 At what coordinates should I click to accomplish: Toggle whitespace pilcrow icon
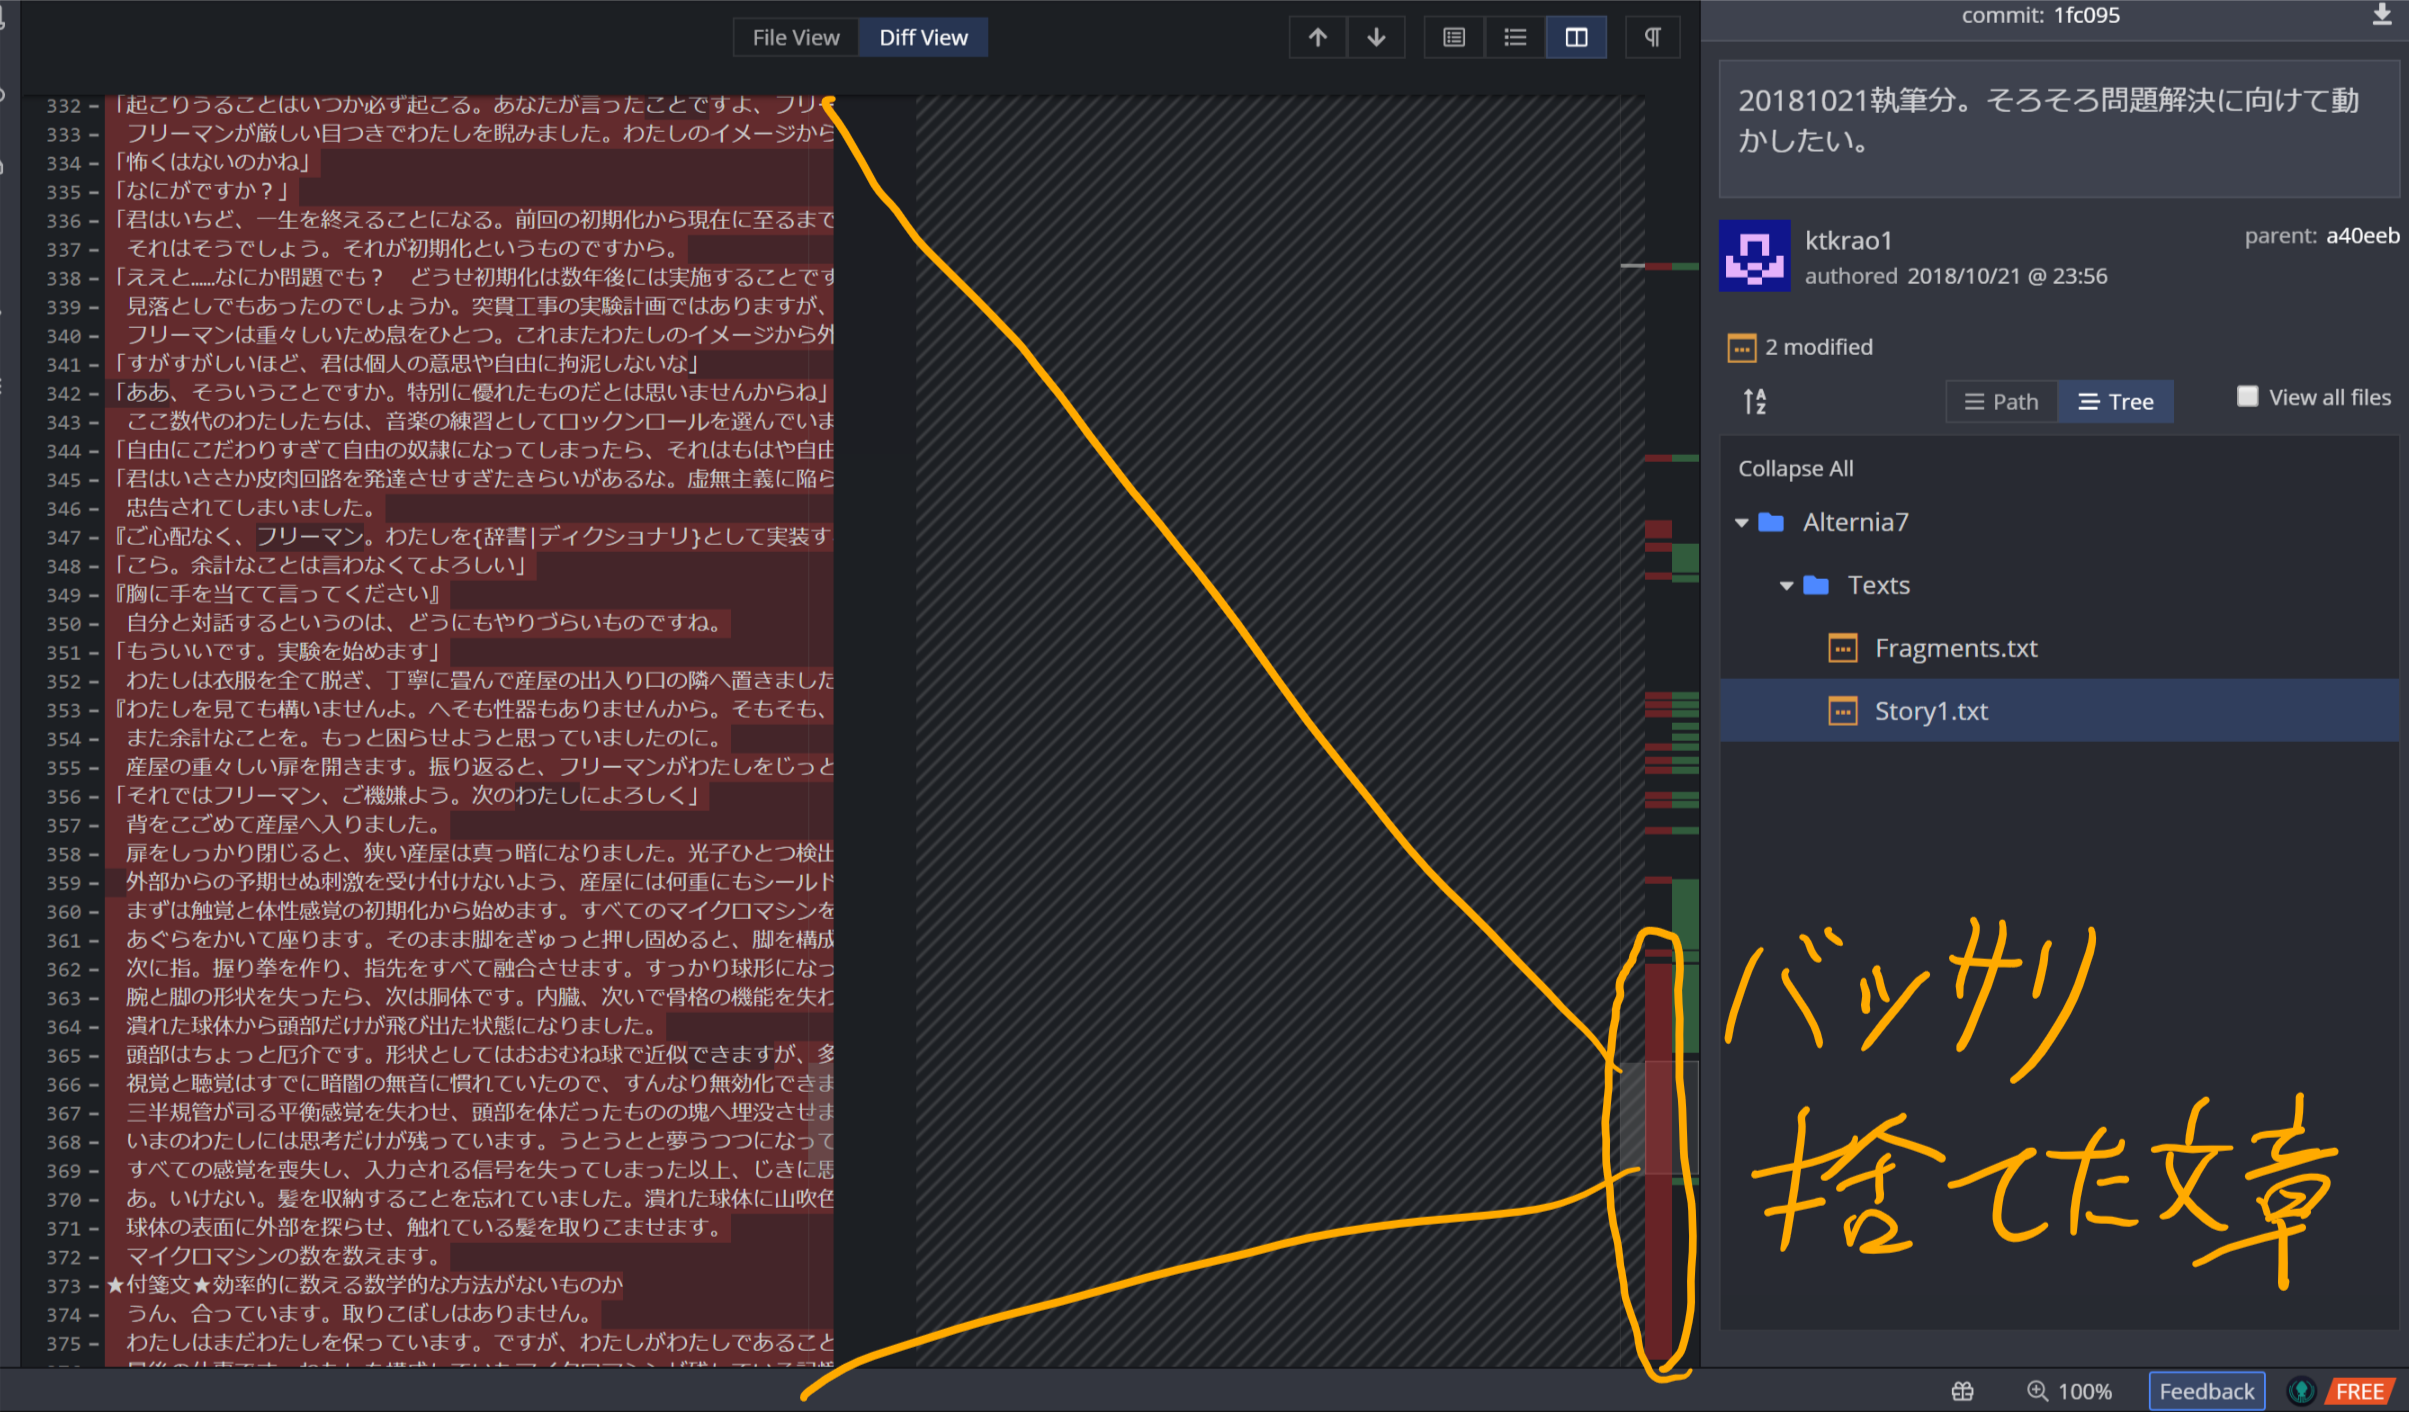[x=1652, y=38]
